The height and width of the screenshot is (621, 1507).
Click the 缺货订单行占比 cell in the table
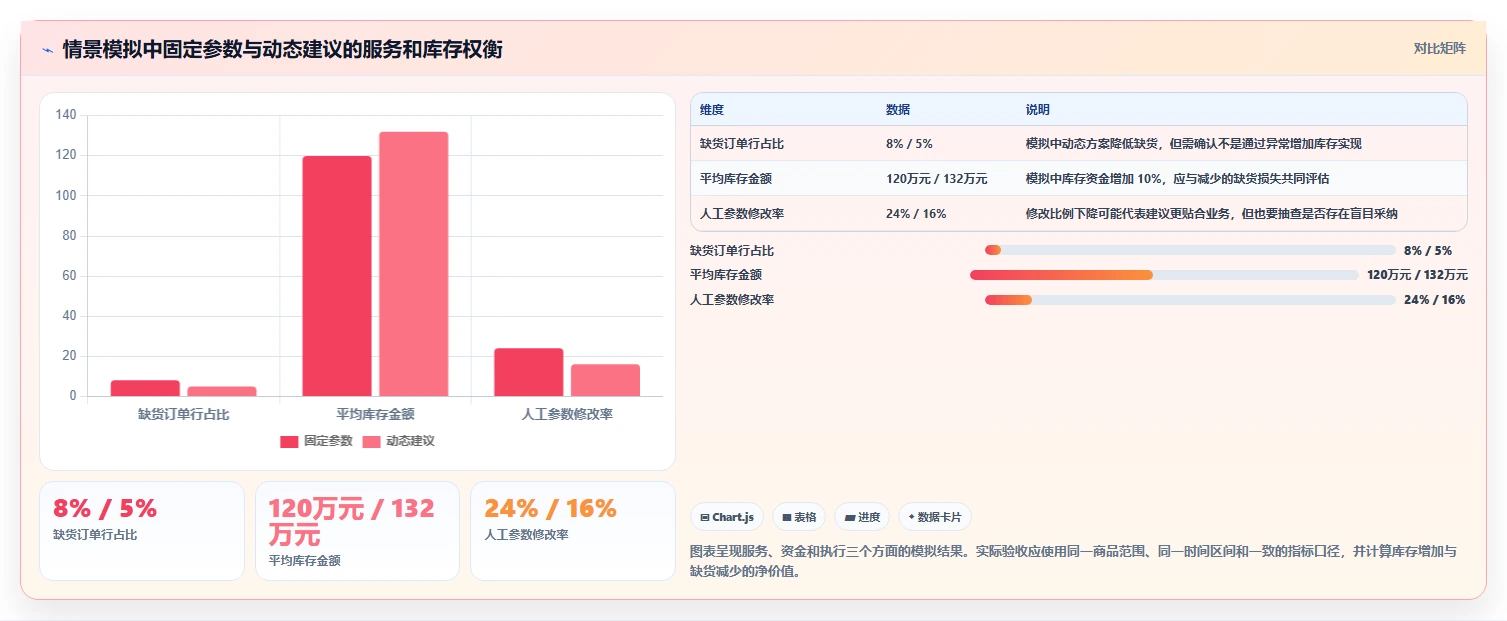tap(783, 144)
